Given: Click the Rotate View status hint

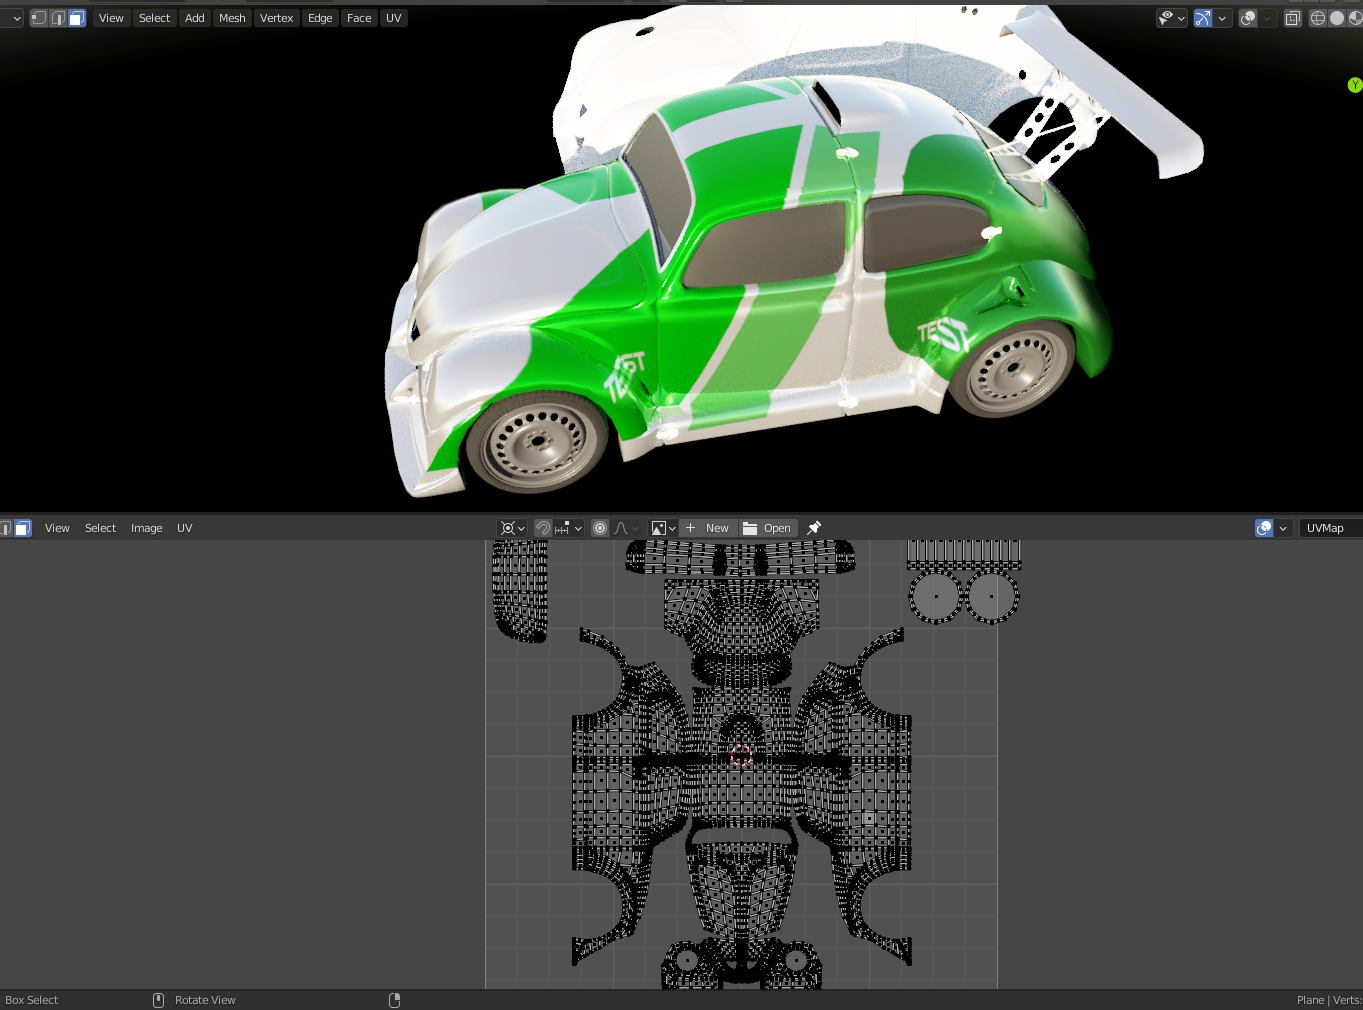Looking at the screenshot, I should pyautogui.click(x=205, y=1000).
